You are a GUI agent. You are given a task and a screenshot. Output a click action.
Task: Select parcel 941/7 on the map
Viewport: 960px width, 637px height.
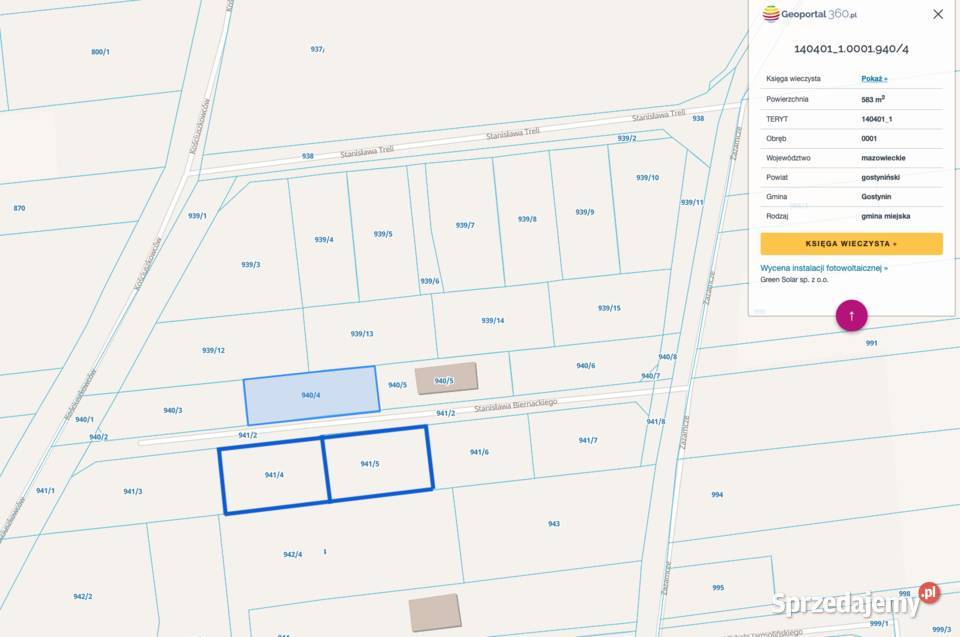587,440
